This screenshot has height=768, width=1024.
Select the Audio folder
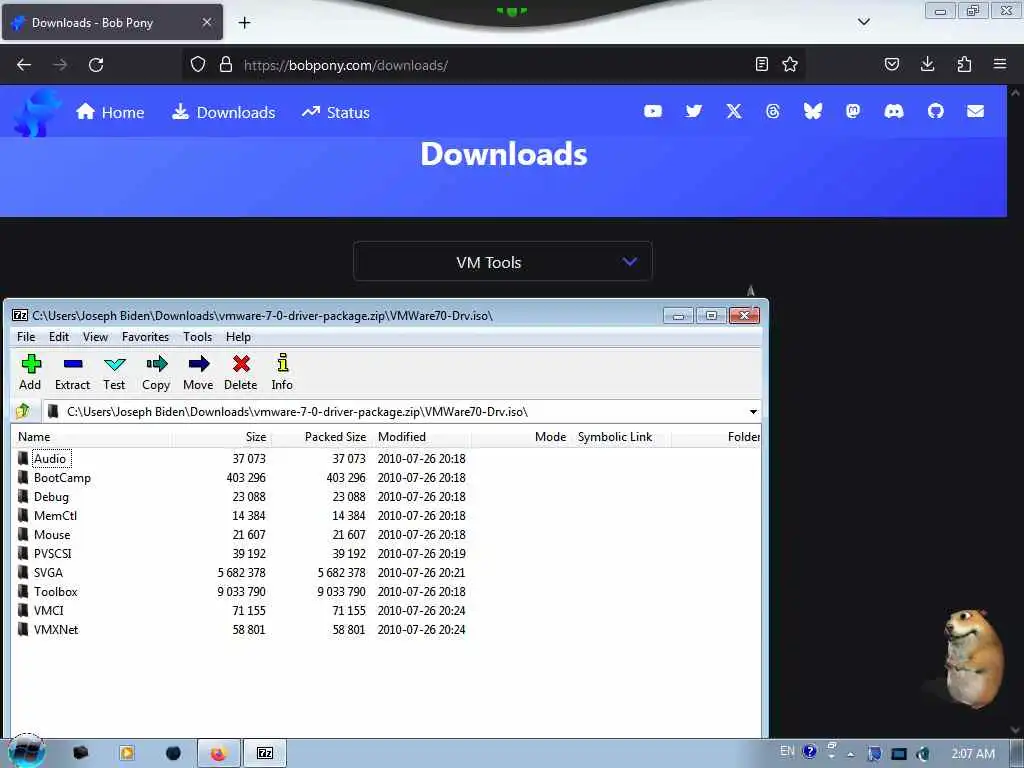(x=50, y=458)
